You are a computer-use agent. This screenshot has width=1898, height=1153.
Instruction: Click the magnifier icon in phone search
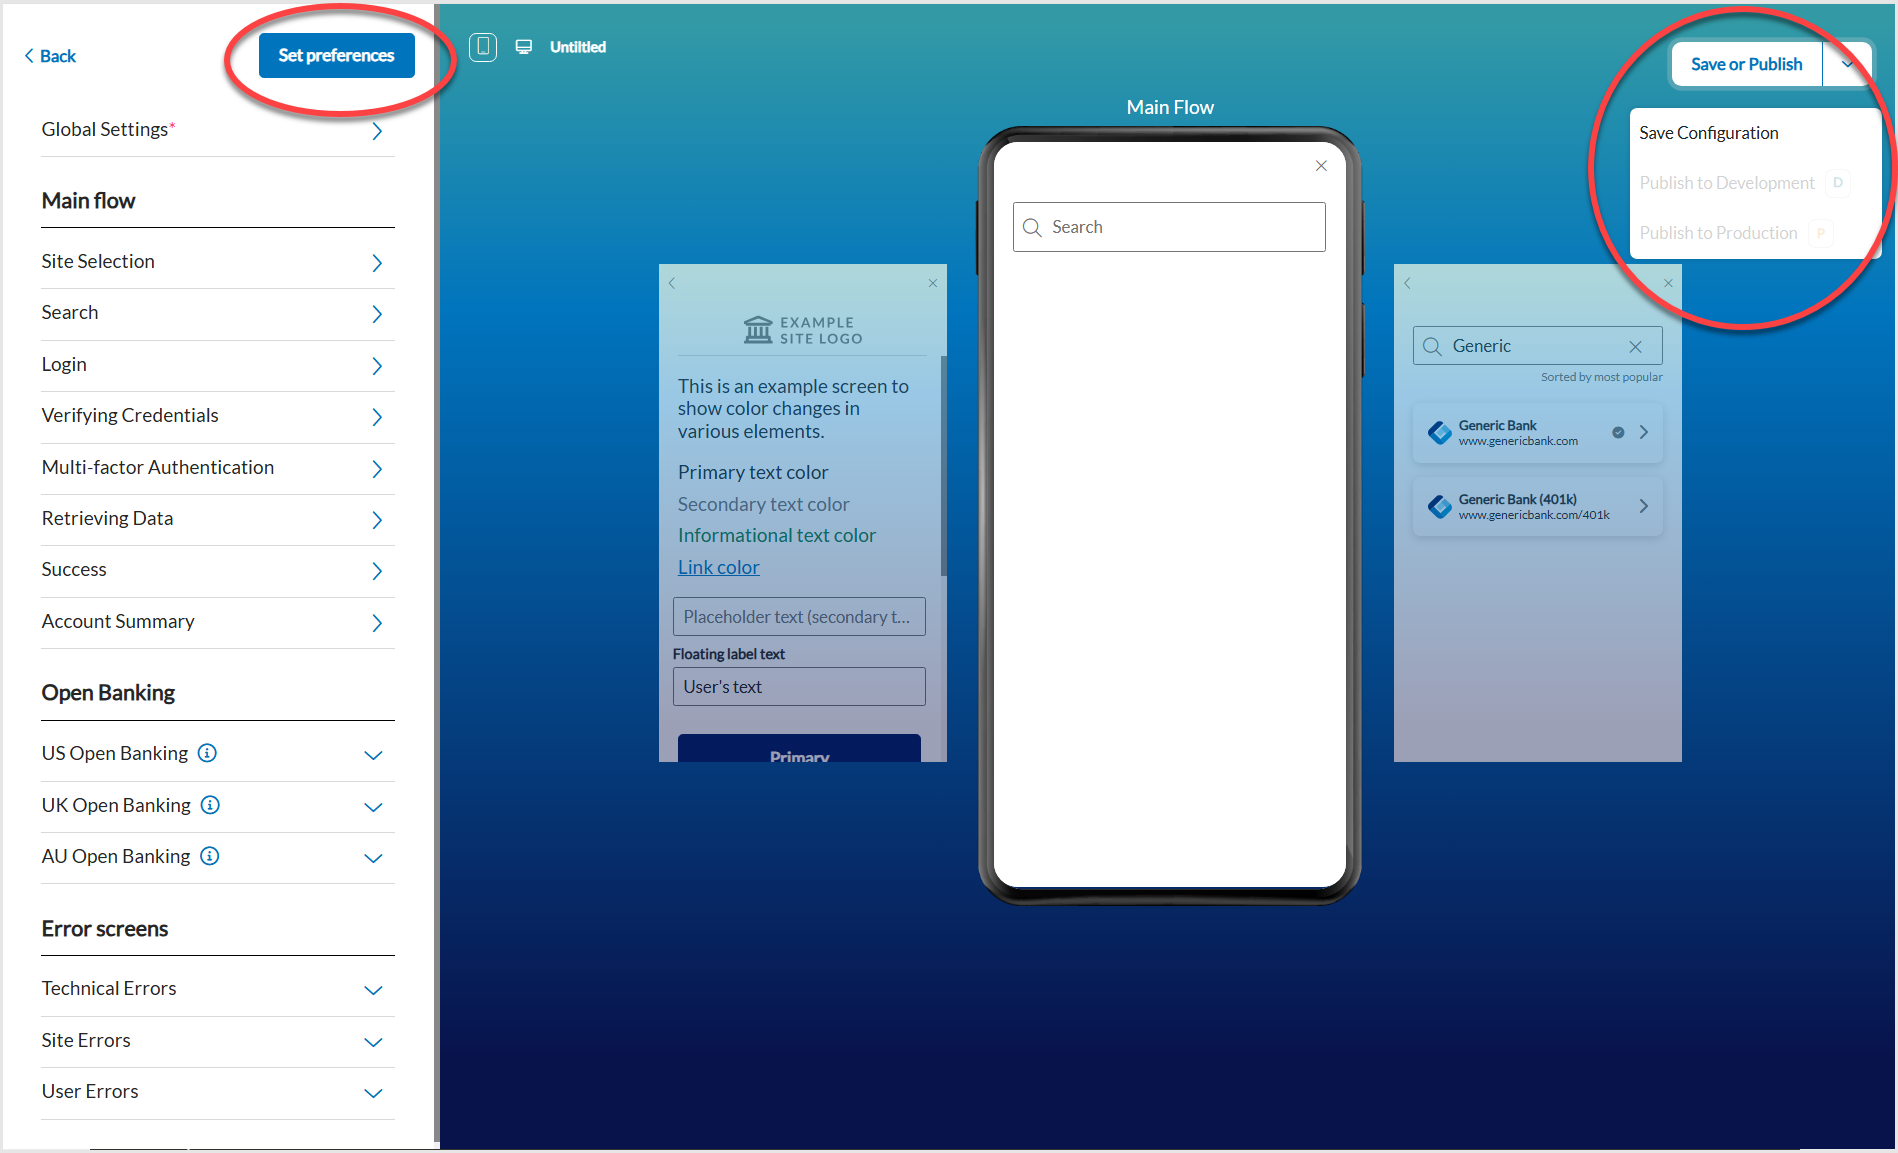point(1033,228)
